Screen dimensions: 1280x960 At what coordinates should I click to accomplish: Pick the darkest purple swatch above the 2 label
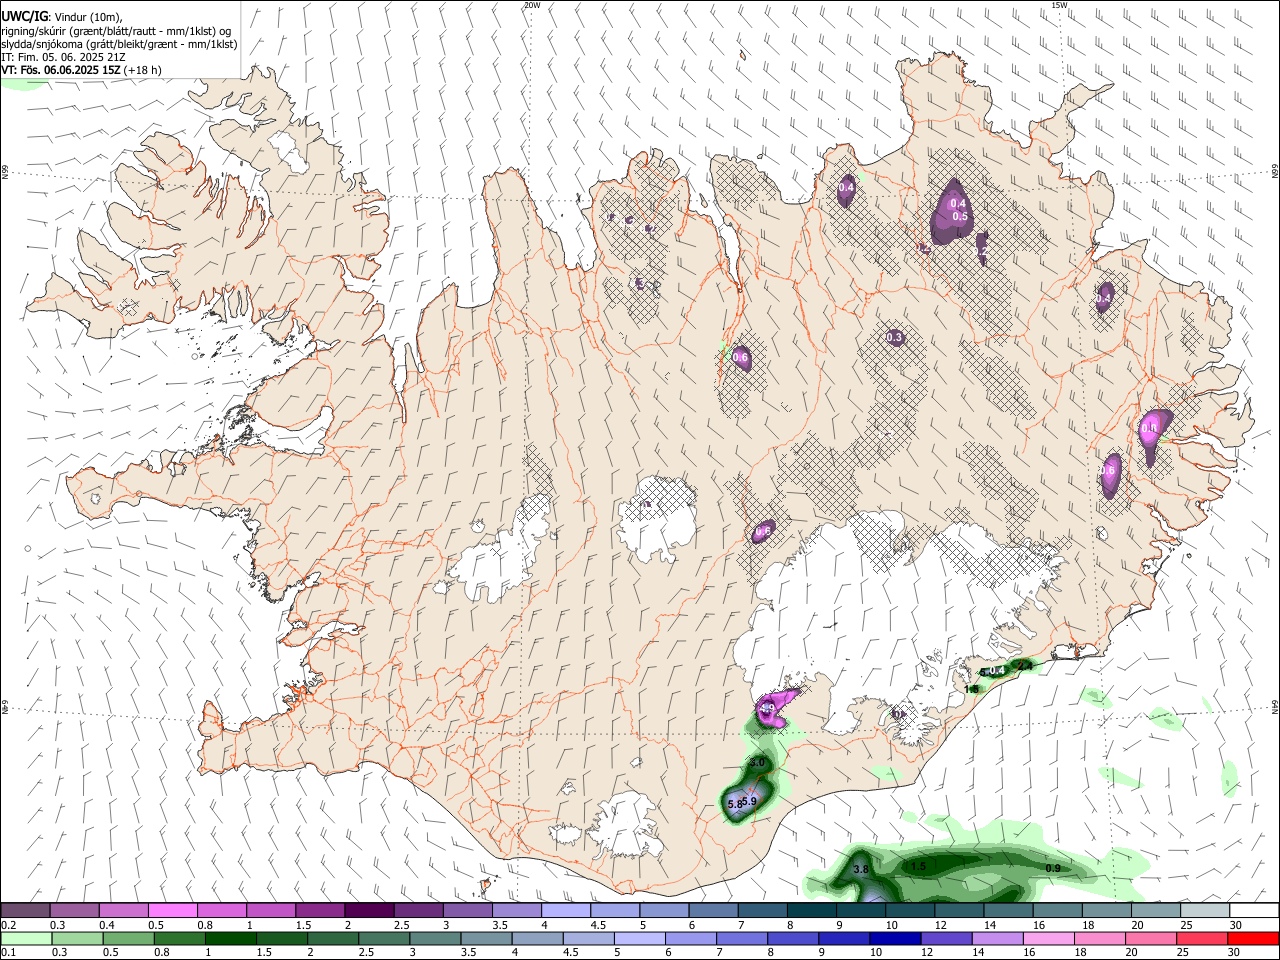pyautogui.click(x=368, y=911)
